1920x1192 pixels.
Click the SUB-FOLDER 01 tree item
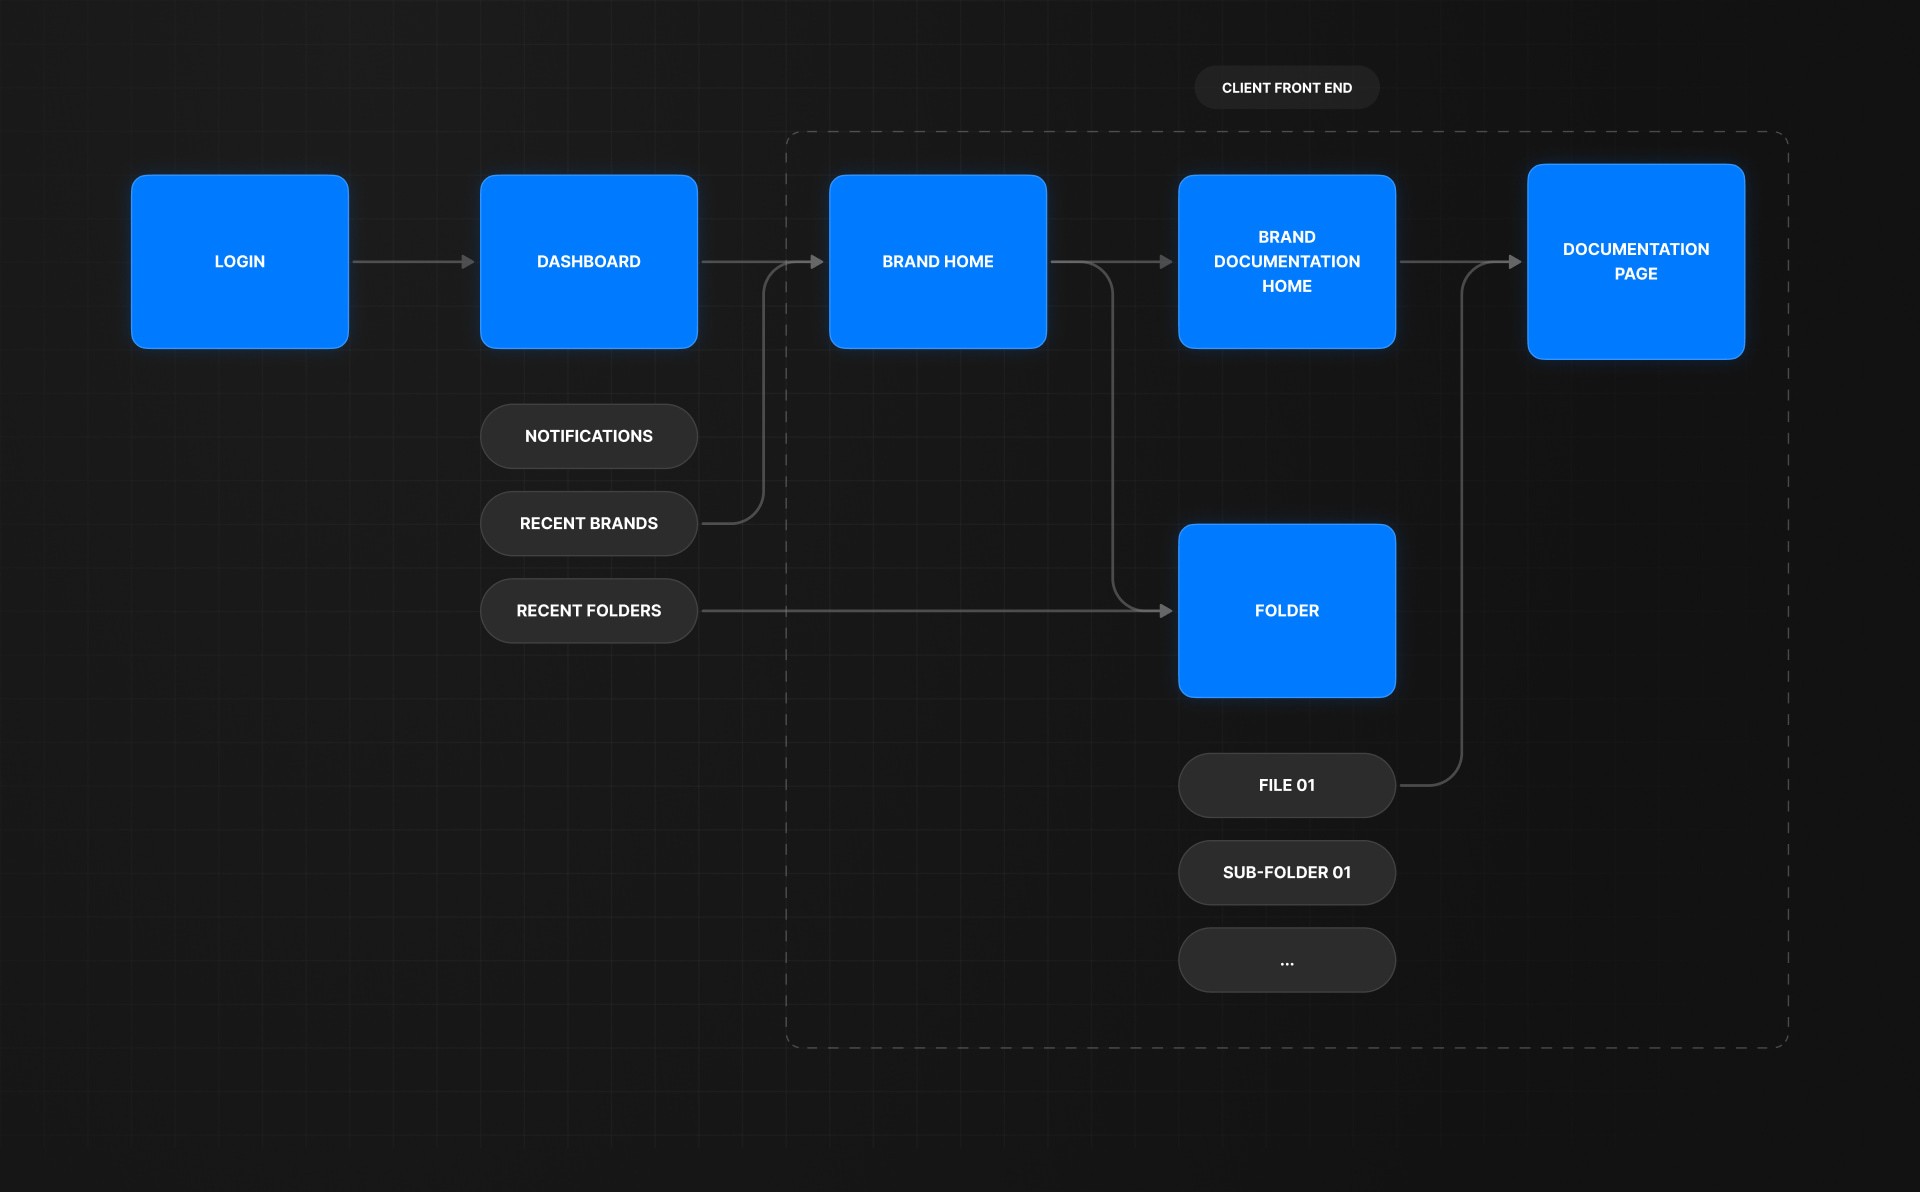(x=1287, y=872)
